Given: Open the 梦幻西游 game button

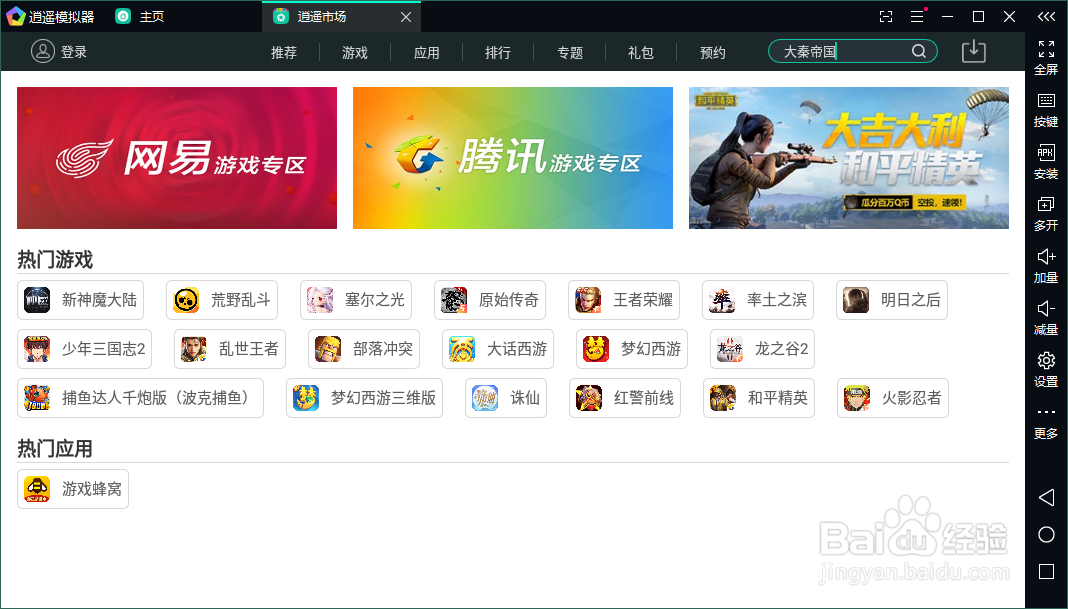Looking at the screenshot, I should 632,349.
